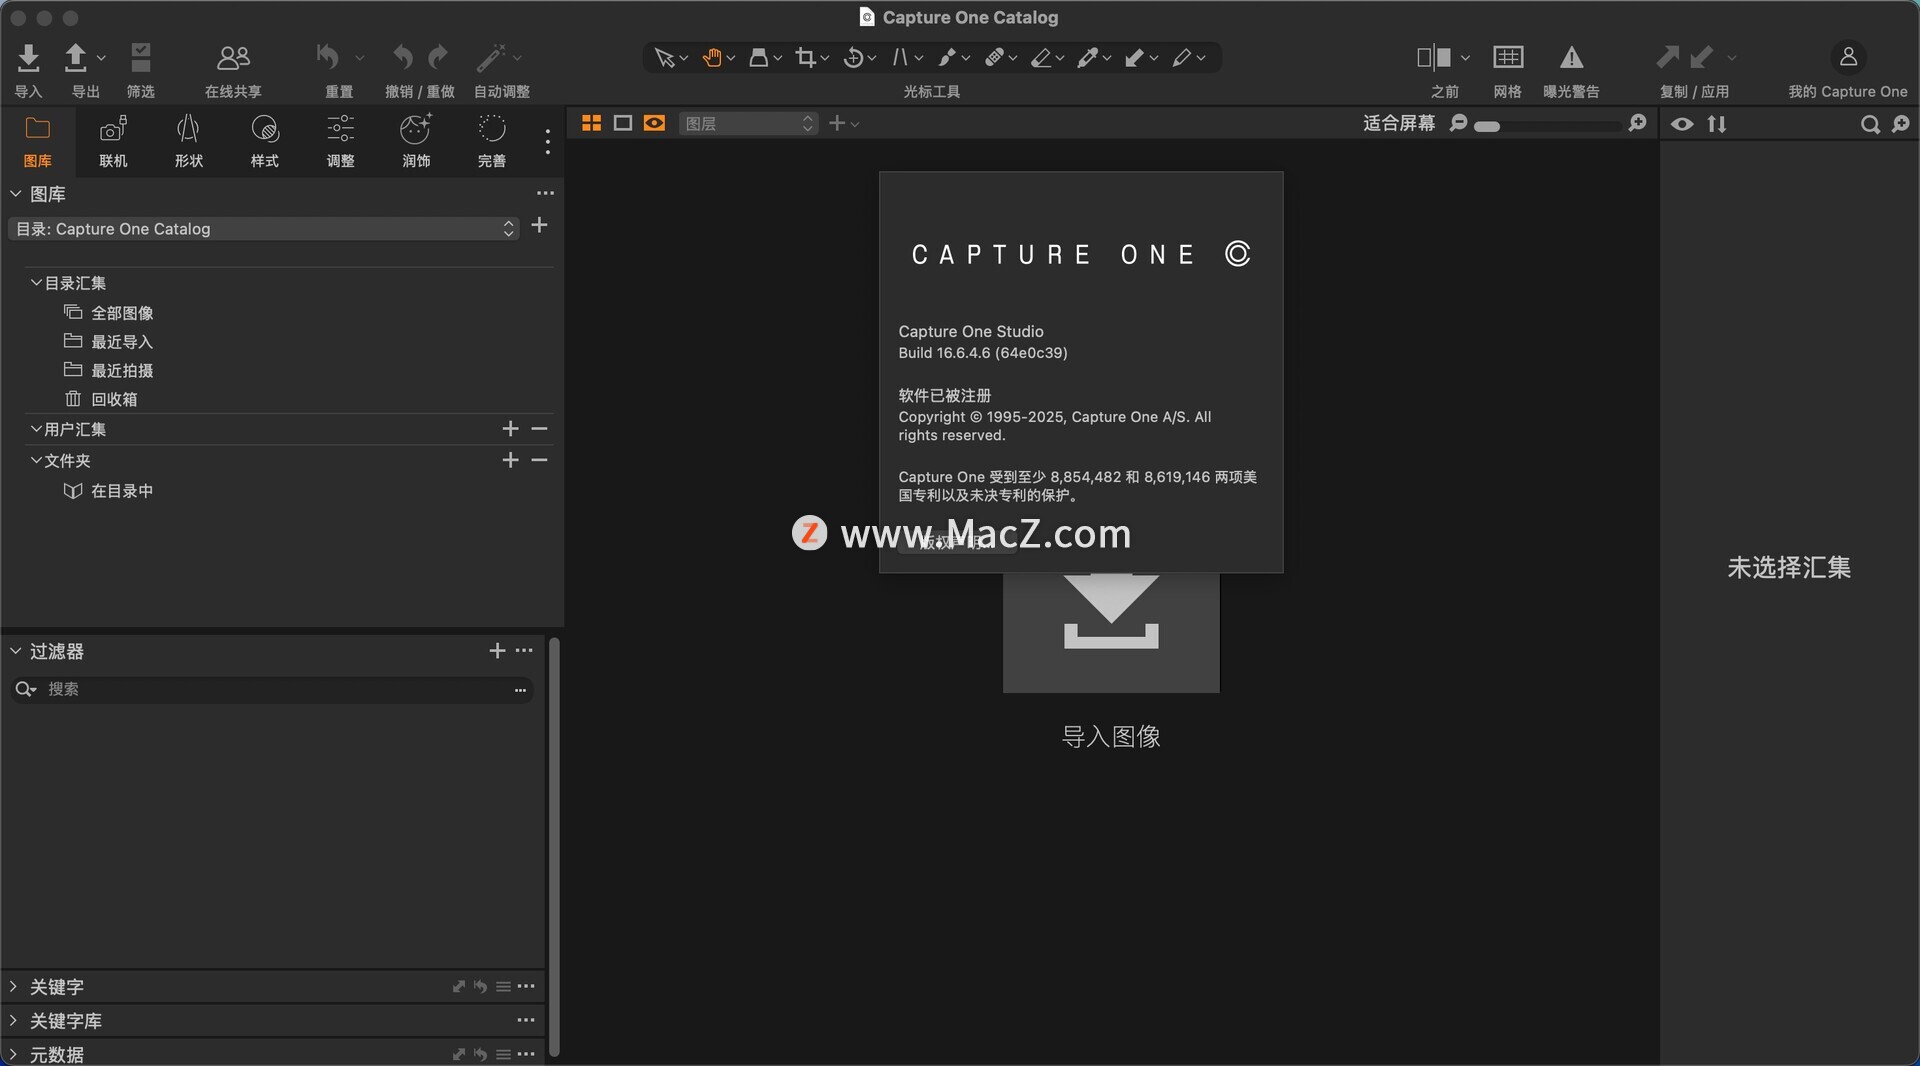Image resolution: width=1920 pixels, height=1066 pixels.
Task: Select the white balance picker tool
Action: [x=1088, y=58]
